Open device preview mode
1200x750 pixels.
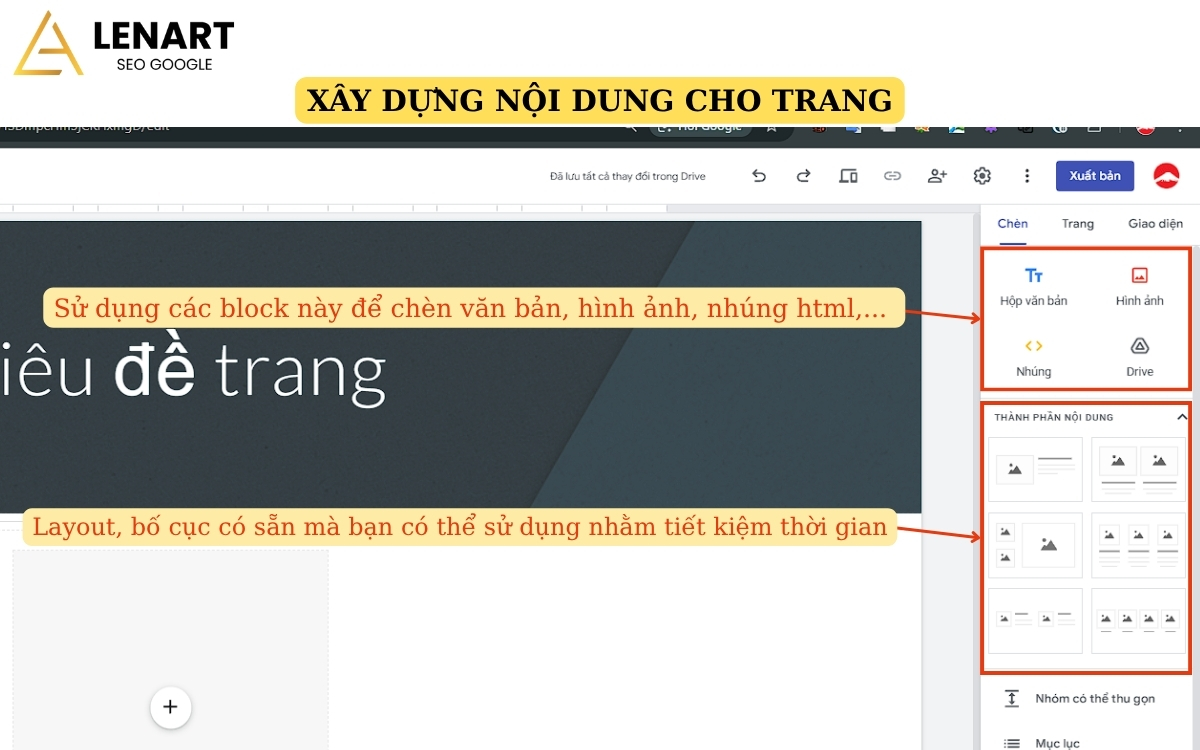(848, 175)
